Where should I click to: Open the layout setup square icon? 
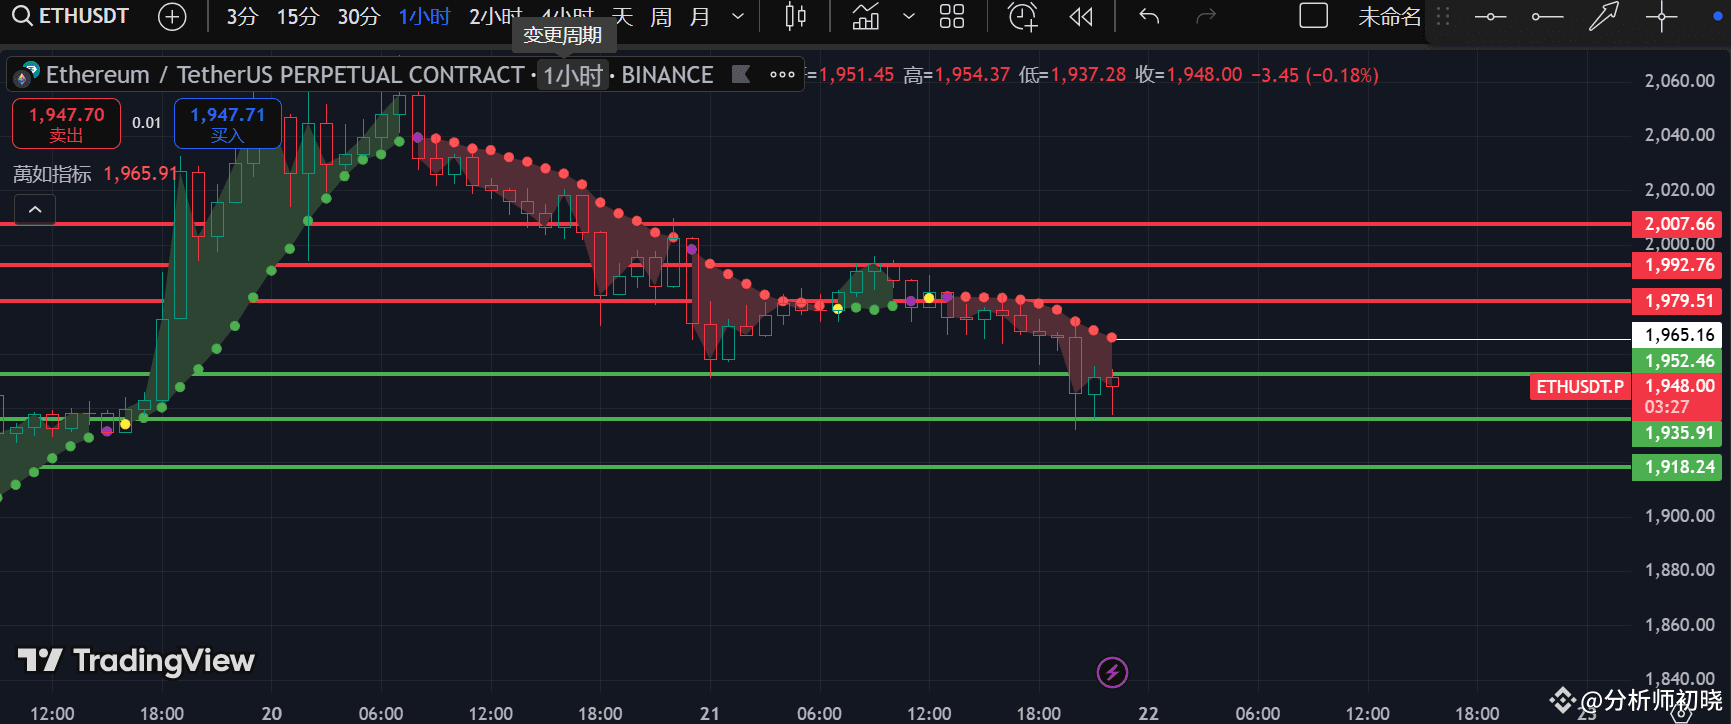click(1313, 16)
